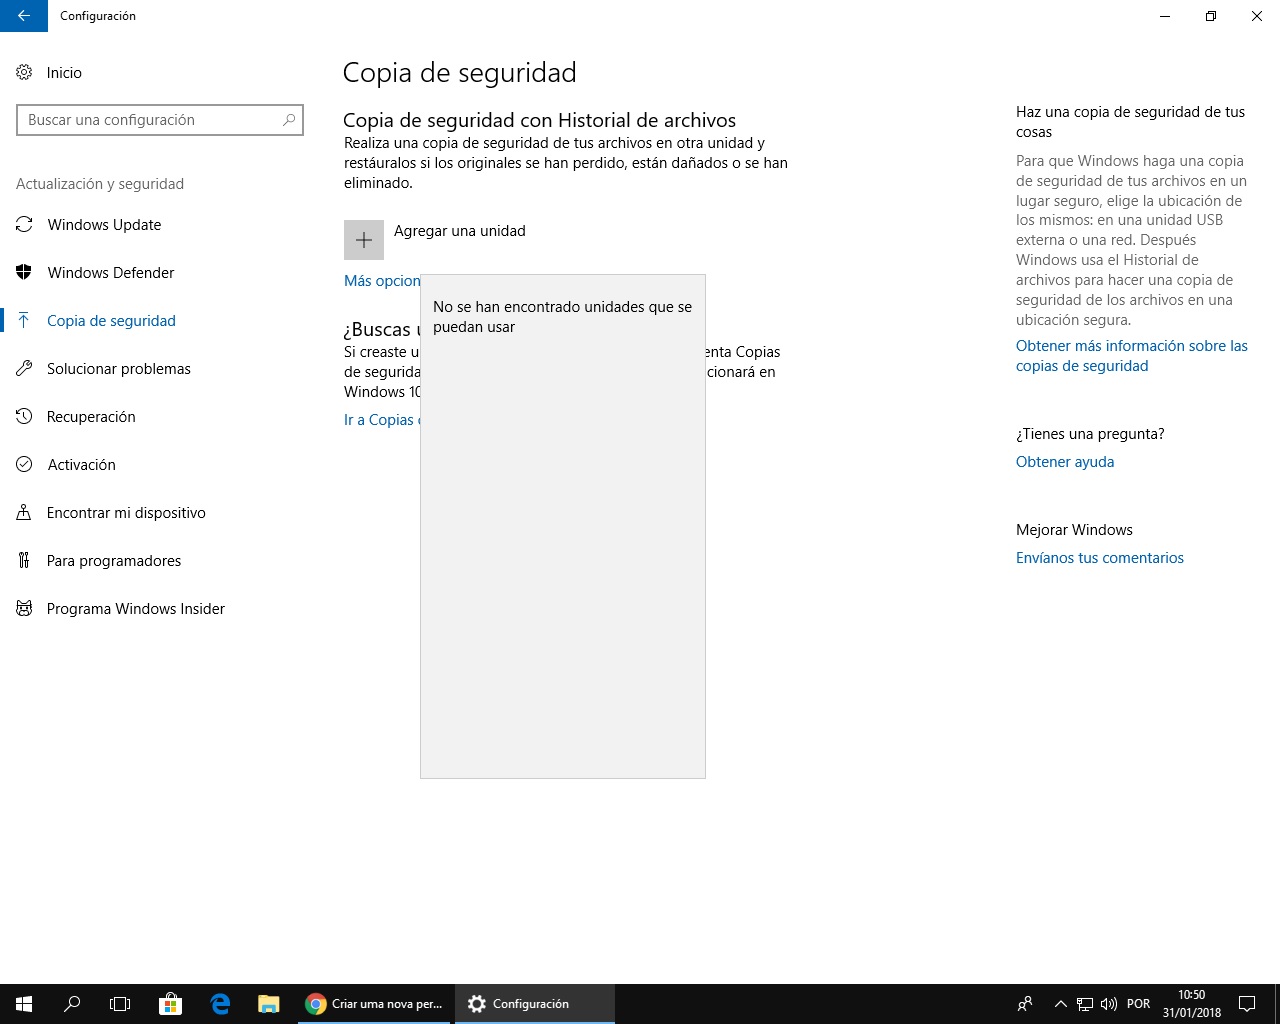The height and width of the screenshot is (1024, 1280).
Task: Open clock showing 10:50 31/01/2018
Action: pyautogui.click(x=1192, y=1004)
